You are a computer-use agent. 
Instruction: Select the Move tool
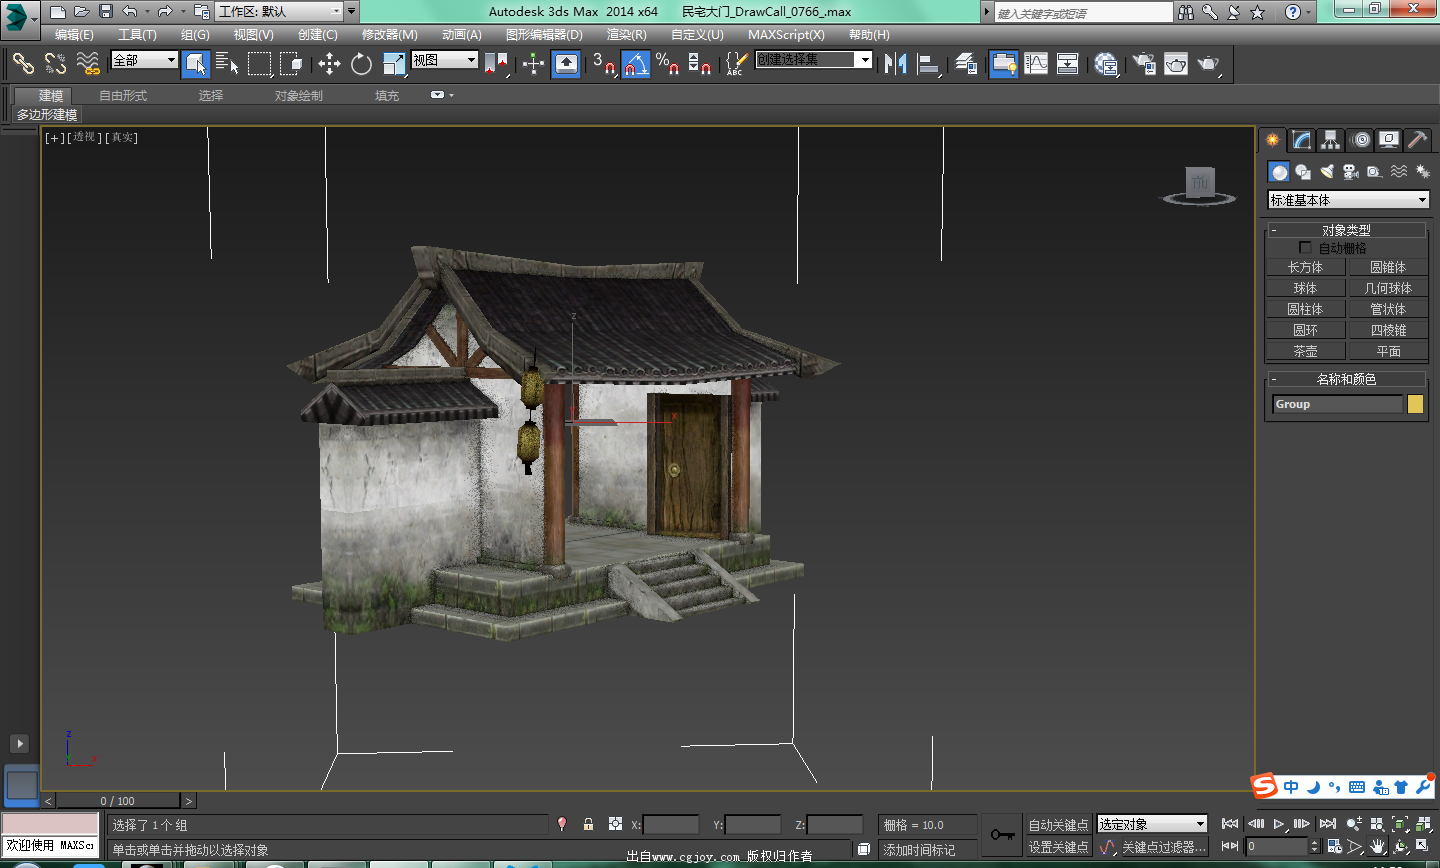coord(329,64)
